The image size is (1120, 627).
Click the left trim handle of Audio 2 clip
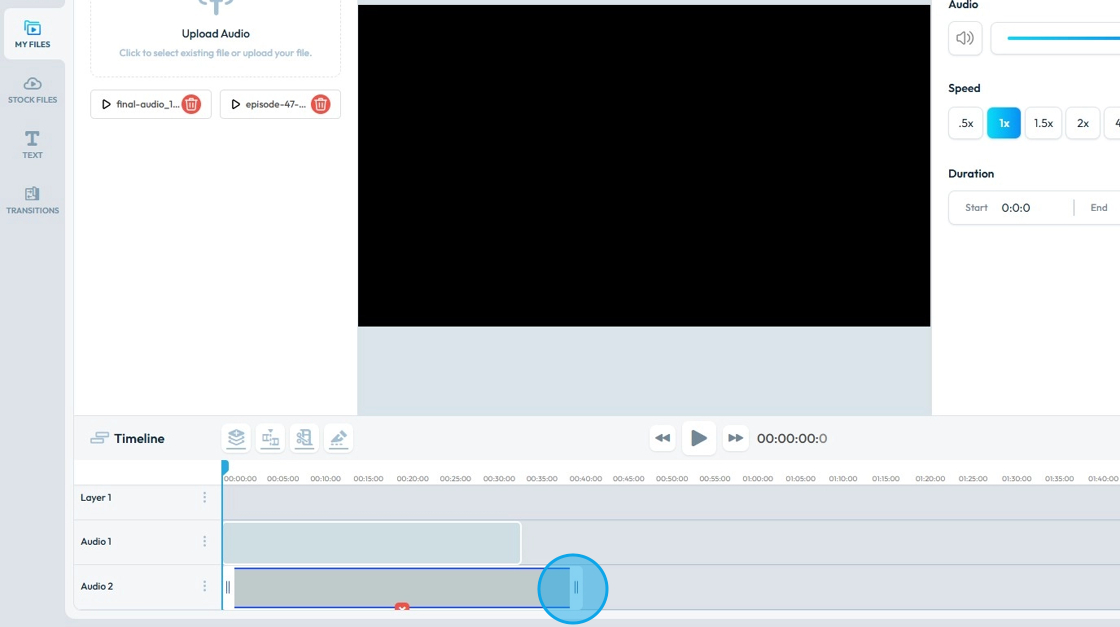228,588
